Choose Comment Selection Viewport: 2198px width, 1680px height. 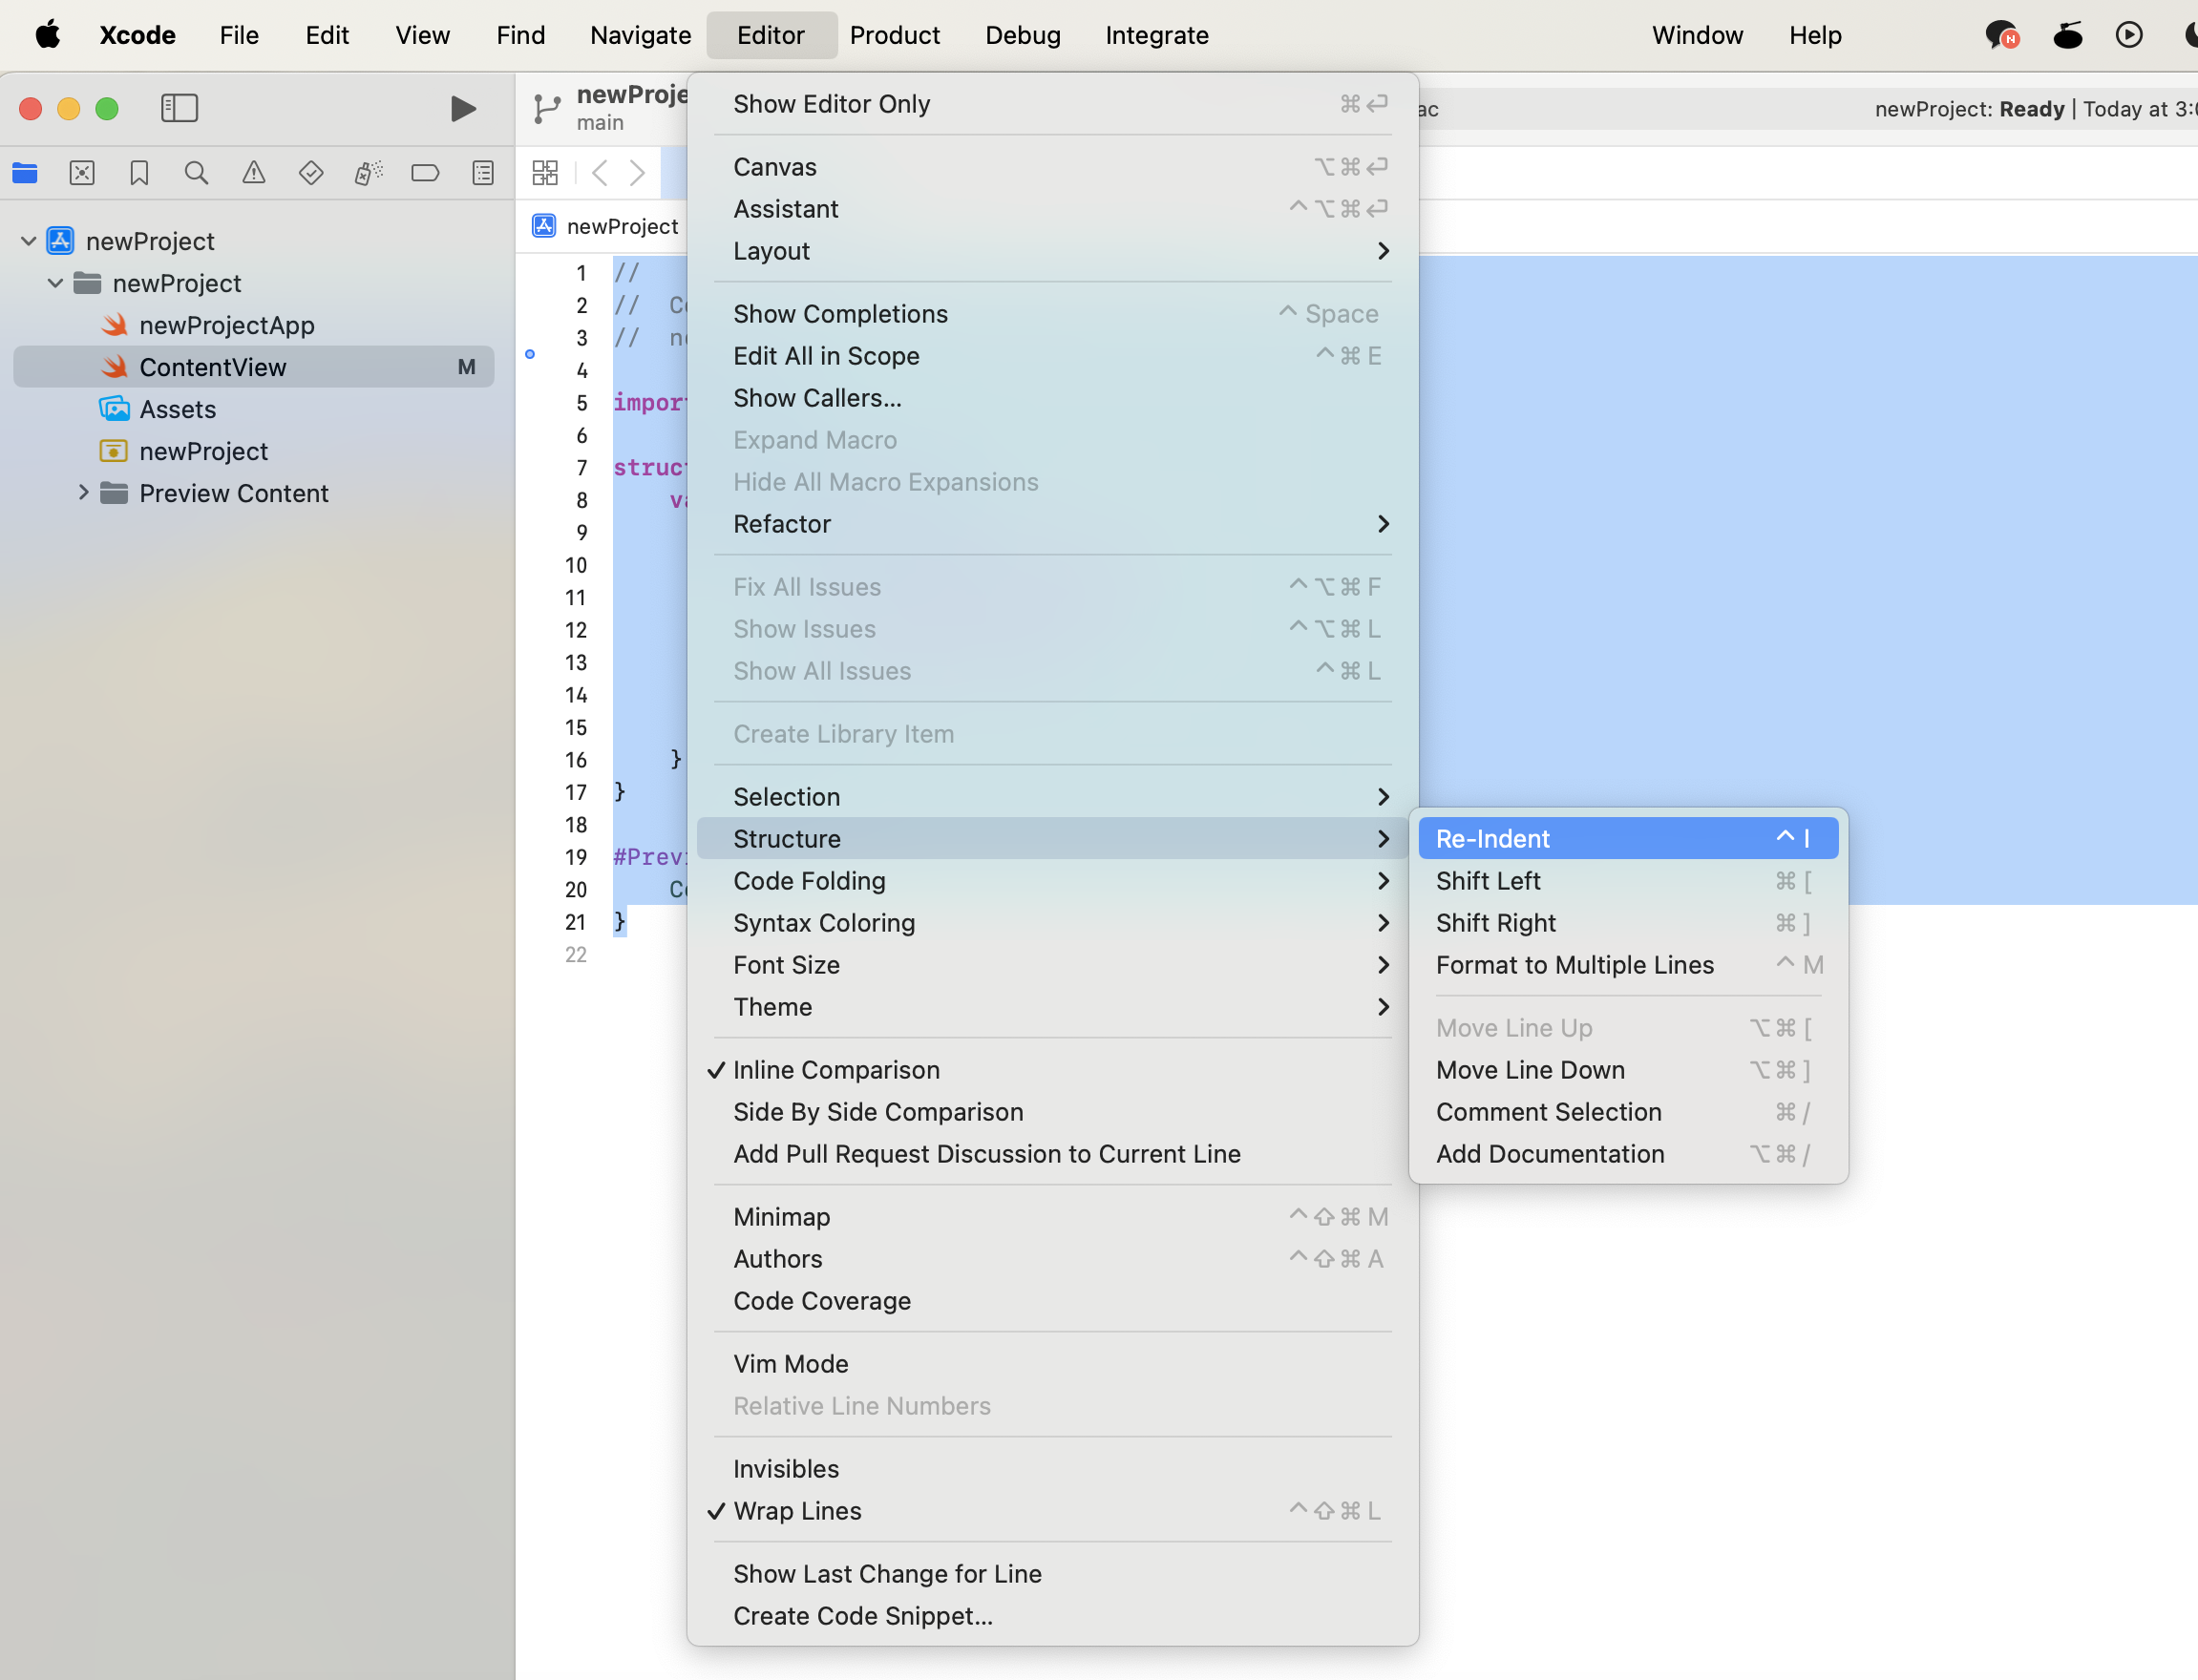(x=1628, y=1112)
